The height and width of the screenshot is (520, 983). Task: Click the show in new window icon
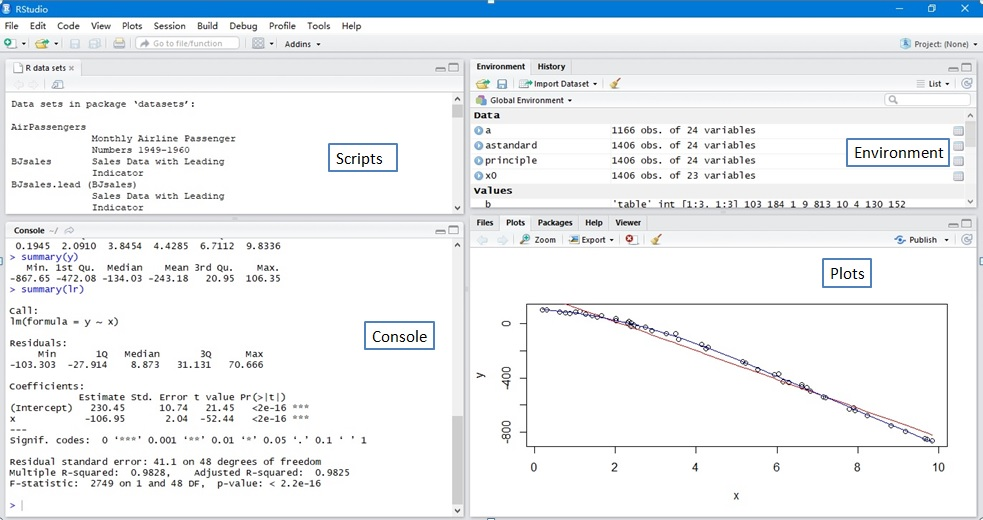pyautogui.click(x=57, y=84)
